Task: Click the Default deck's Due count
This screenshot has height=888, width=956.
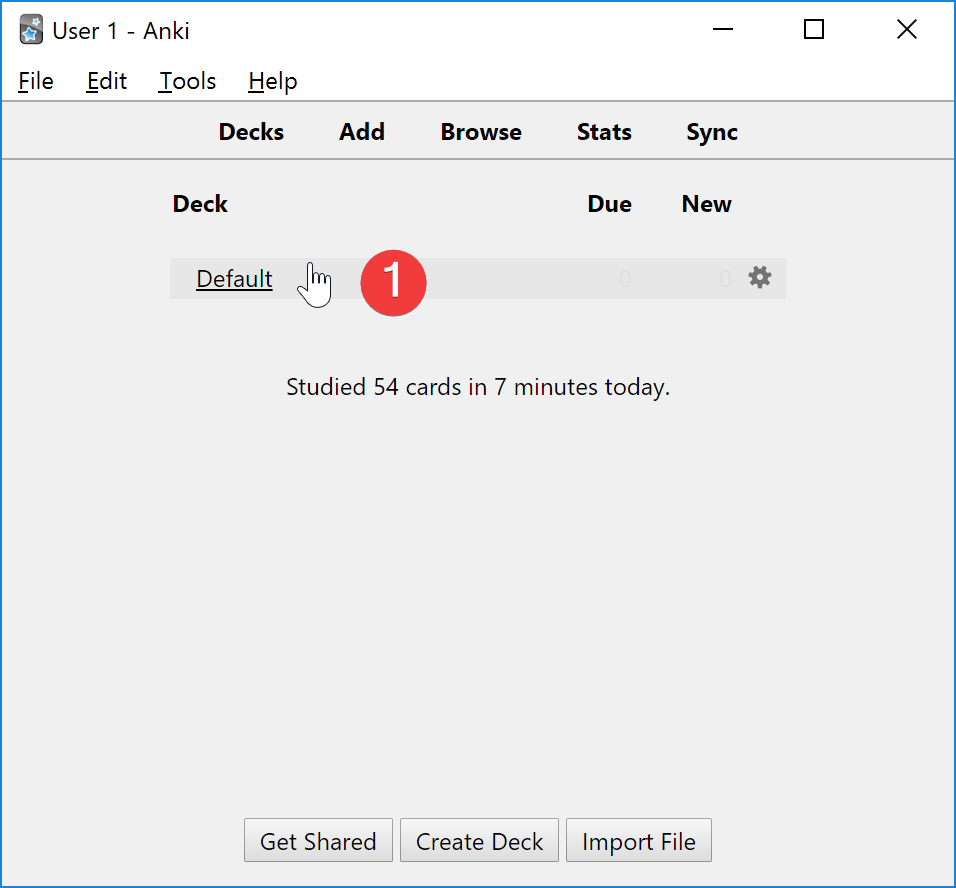Action: click(626, 279)
